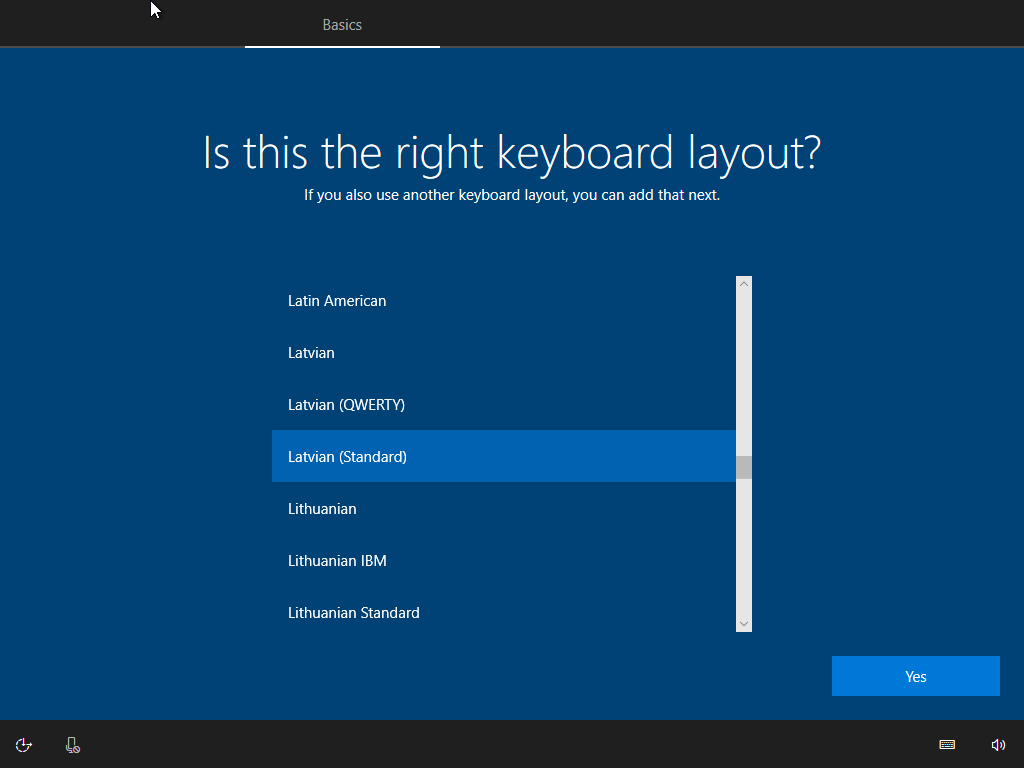Pick the Latvian (QWERTY) layout
Viewport: 1024px width, 768px height.
[346, 405]
